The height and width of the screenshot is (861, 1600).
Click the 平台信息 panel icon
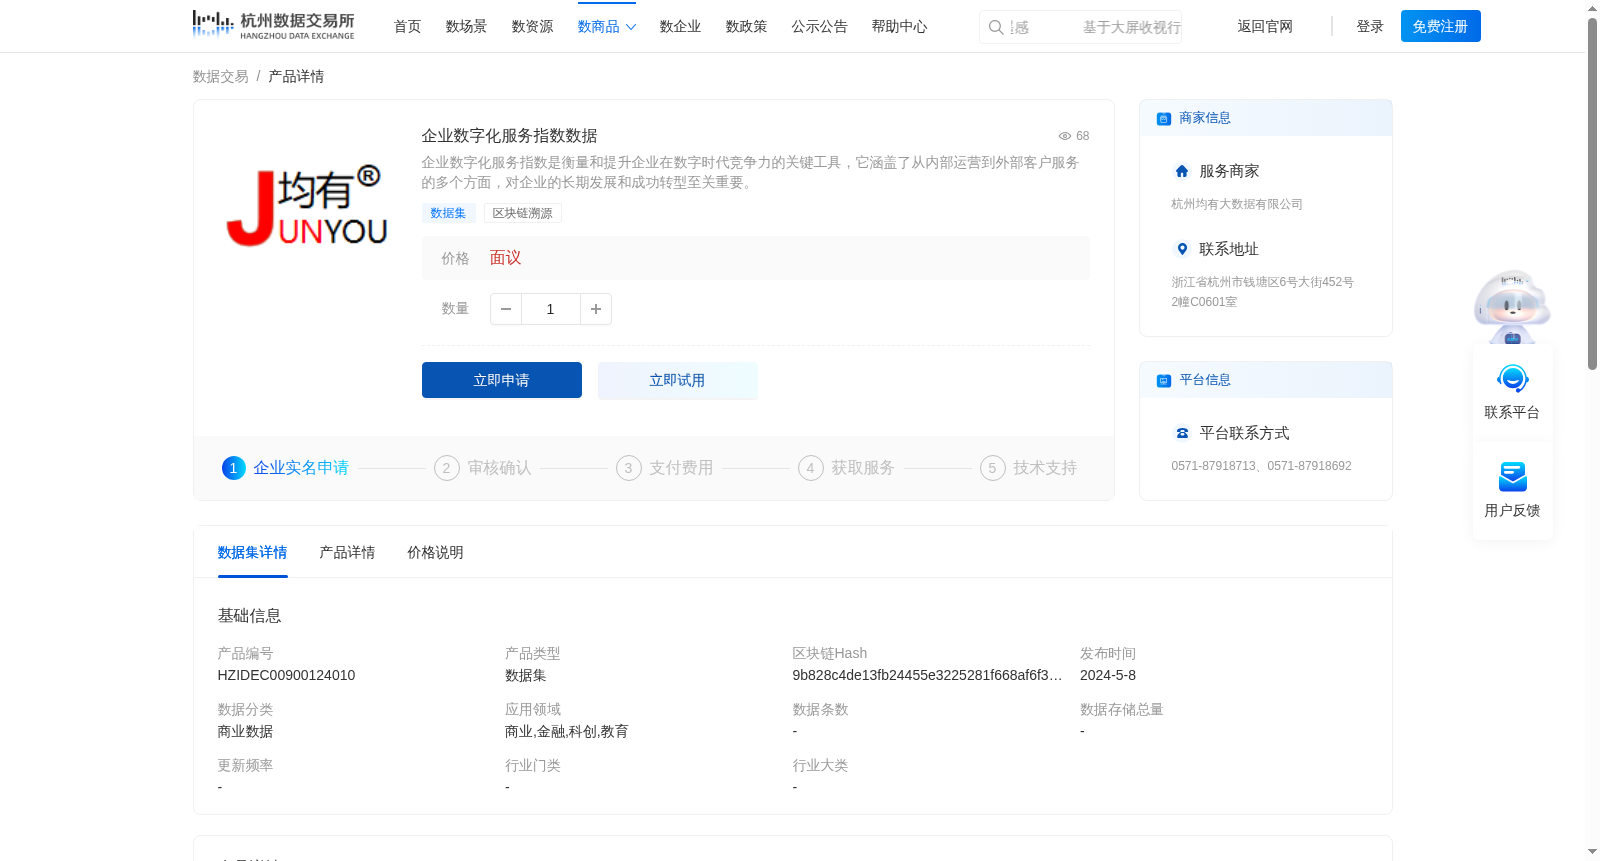(1164, 380)
